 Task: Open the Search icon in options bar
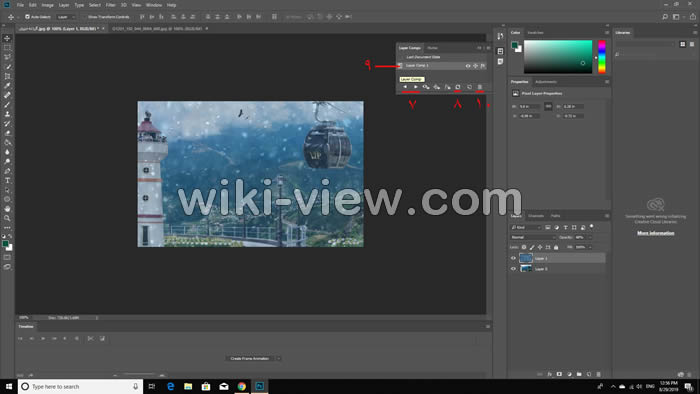point(665,17)
